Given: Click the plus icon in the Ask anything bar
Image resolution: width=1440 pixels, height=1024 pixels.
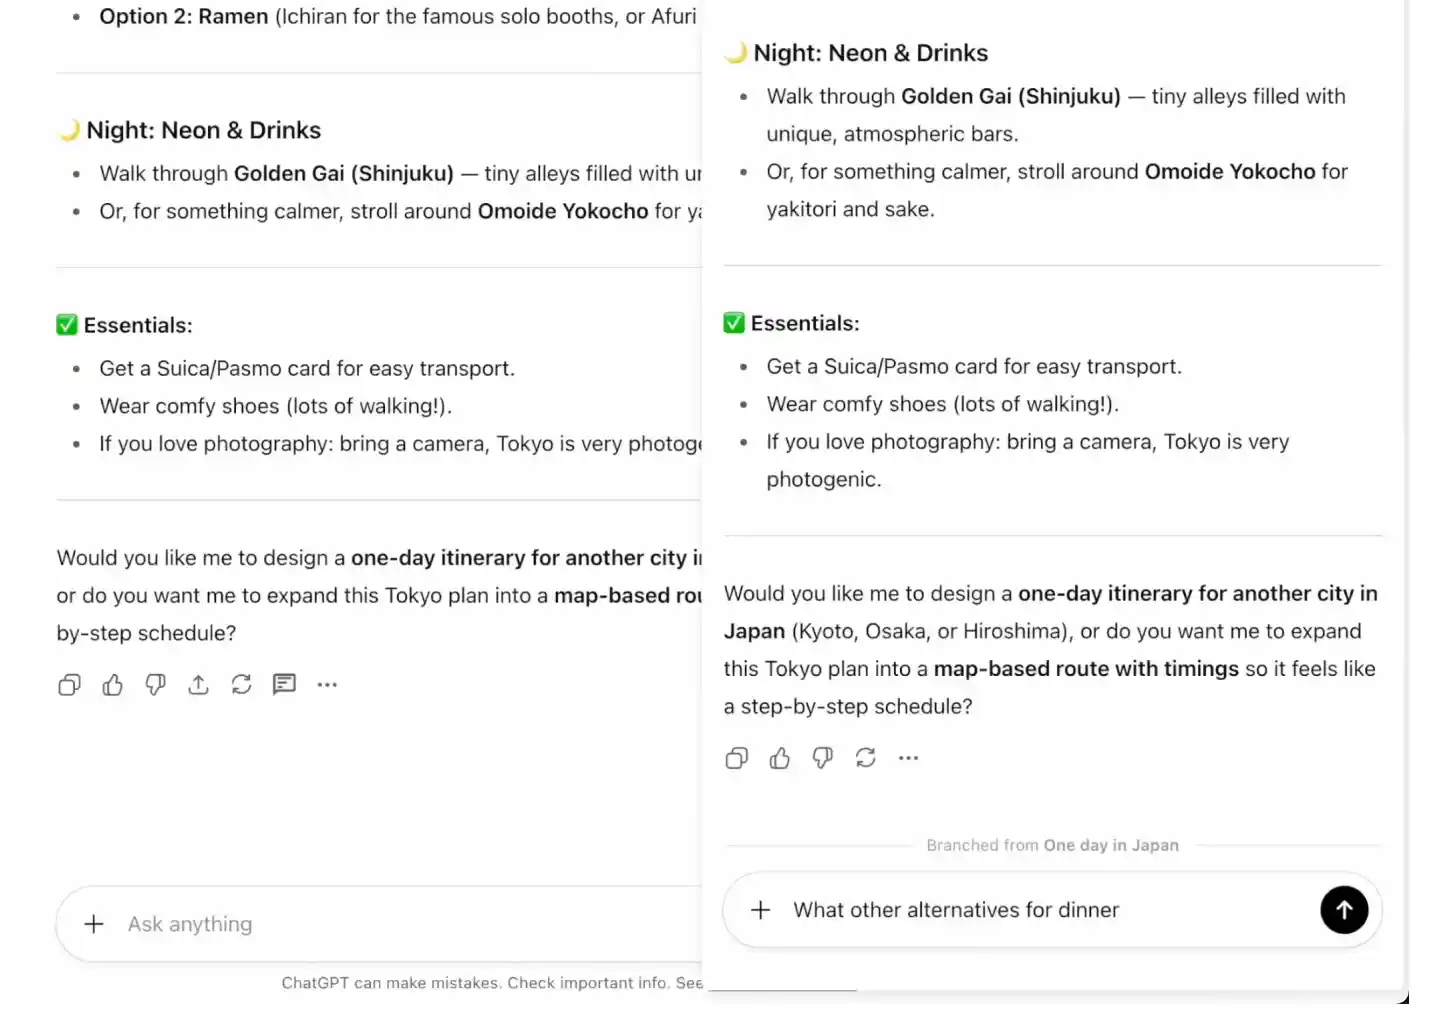Looking at the screenshot, I should [94, 923].
